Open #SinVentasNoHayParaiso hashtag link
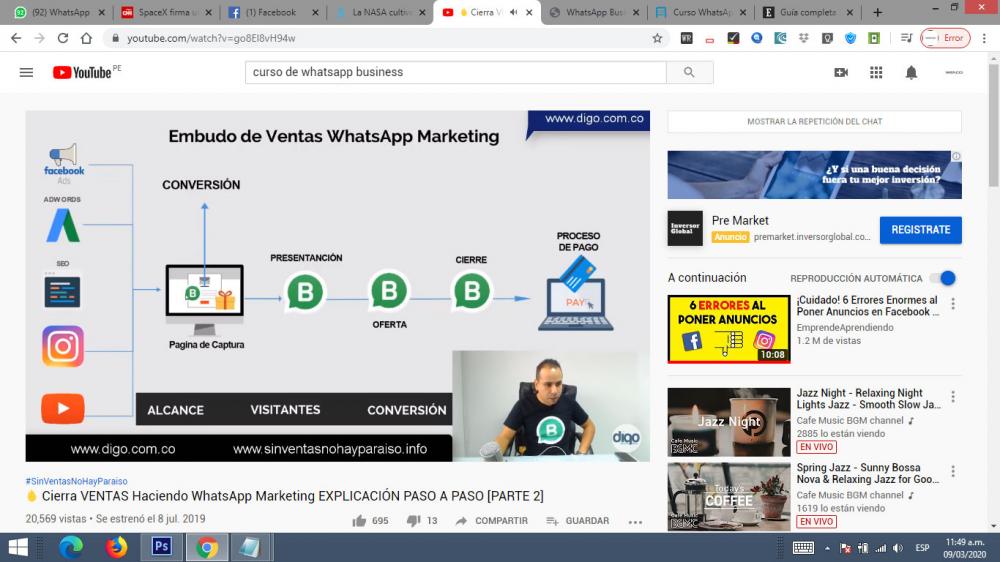 (x=77, y=481)
